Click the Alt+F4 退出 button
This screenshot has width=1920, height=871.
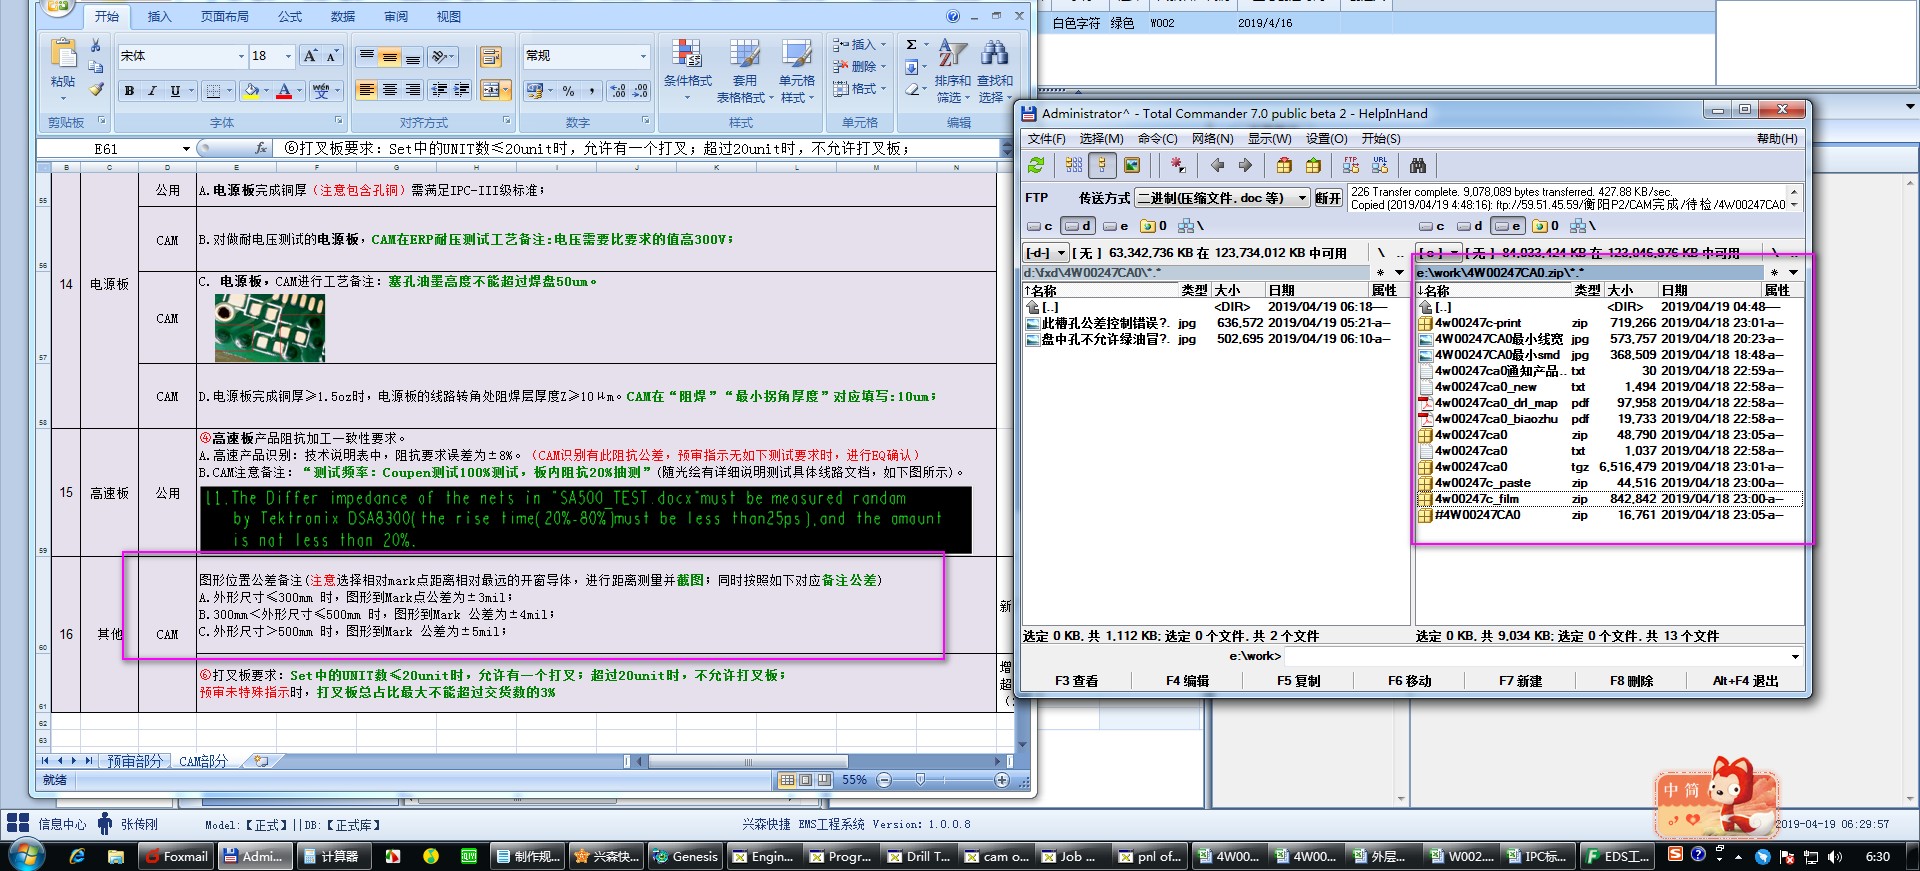(x=1745, y=681)
